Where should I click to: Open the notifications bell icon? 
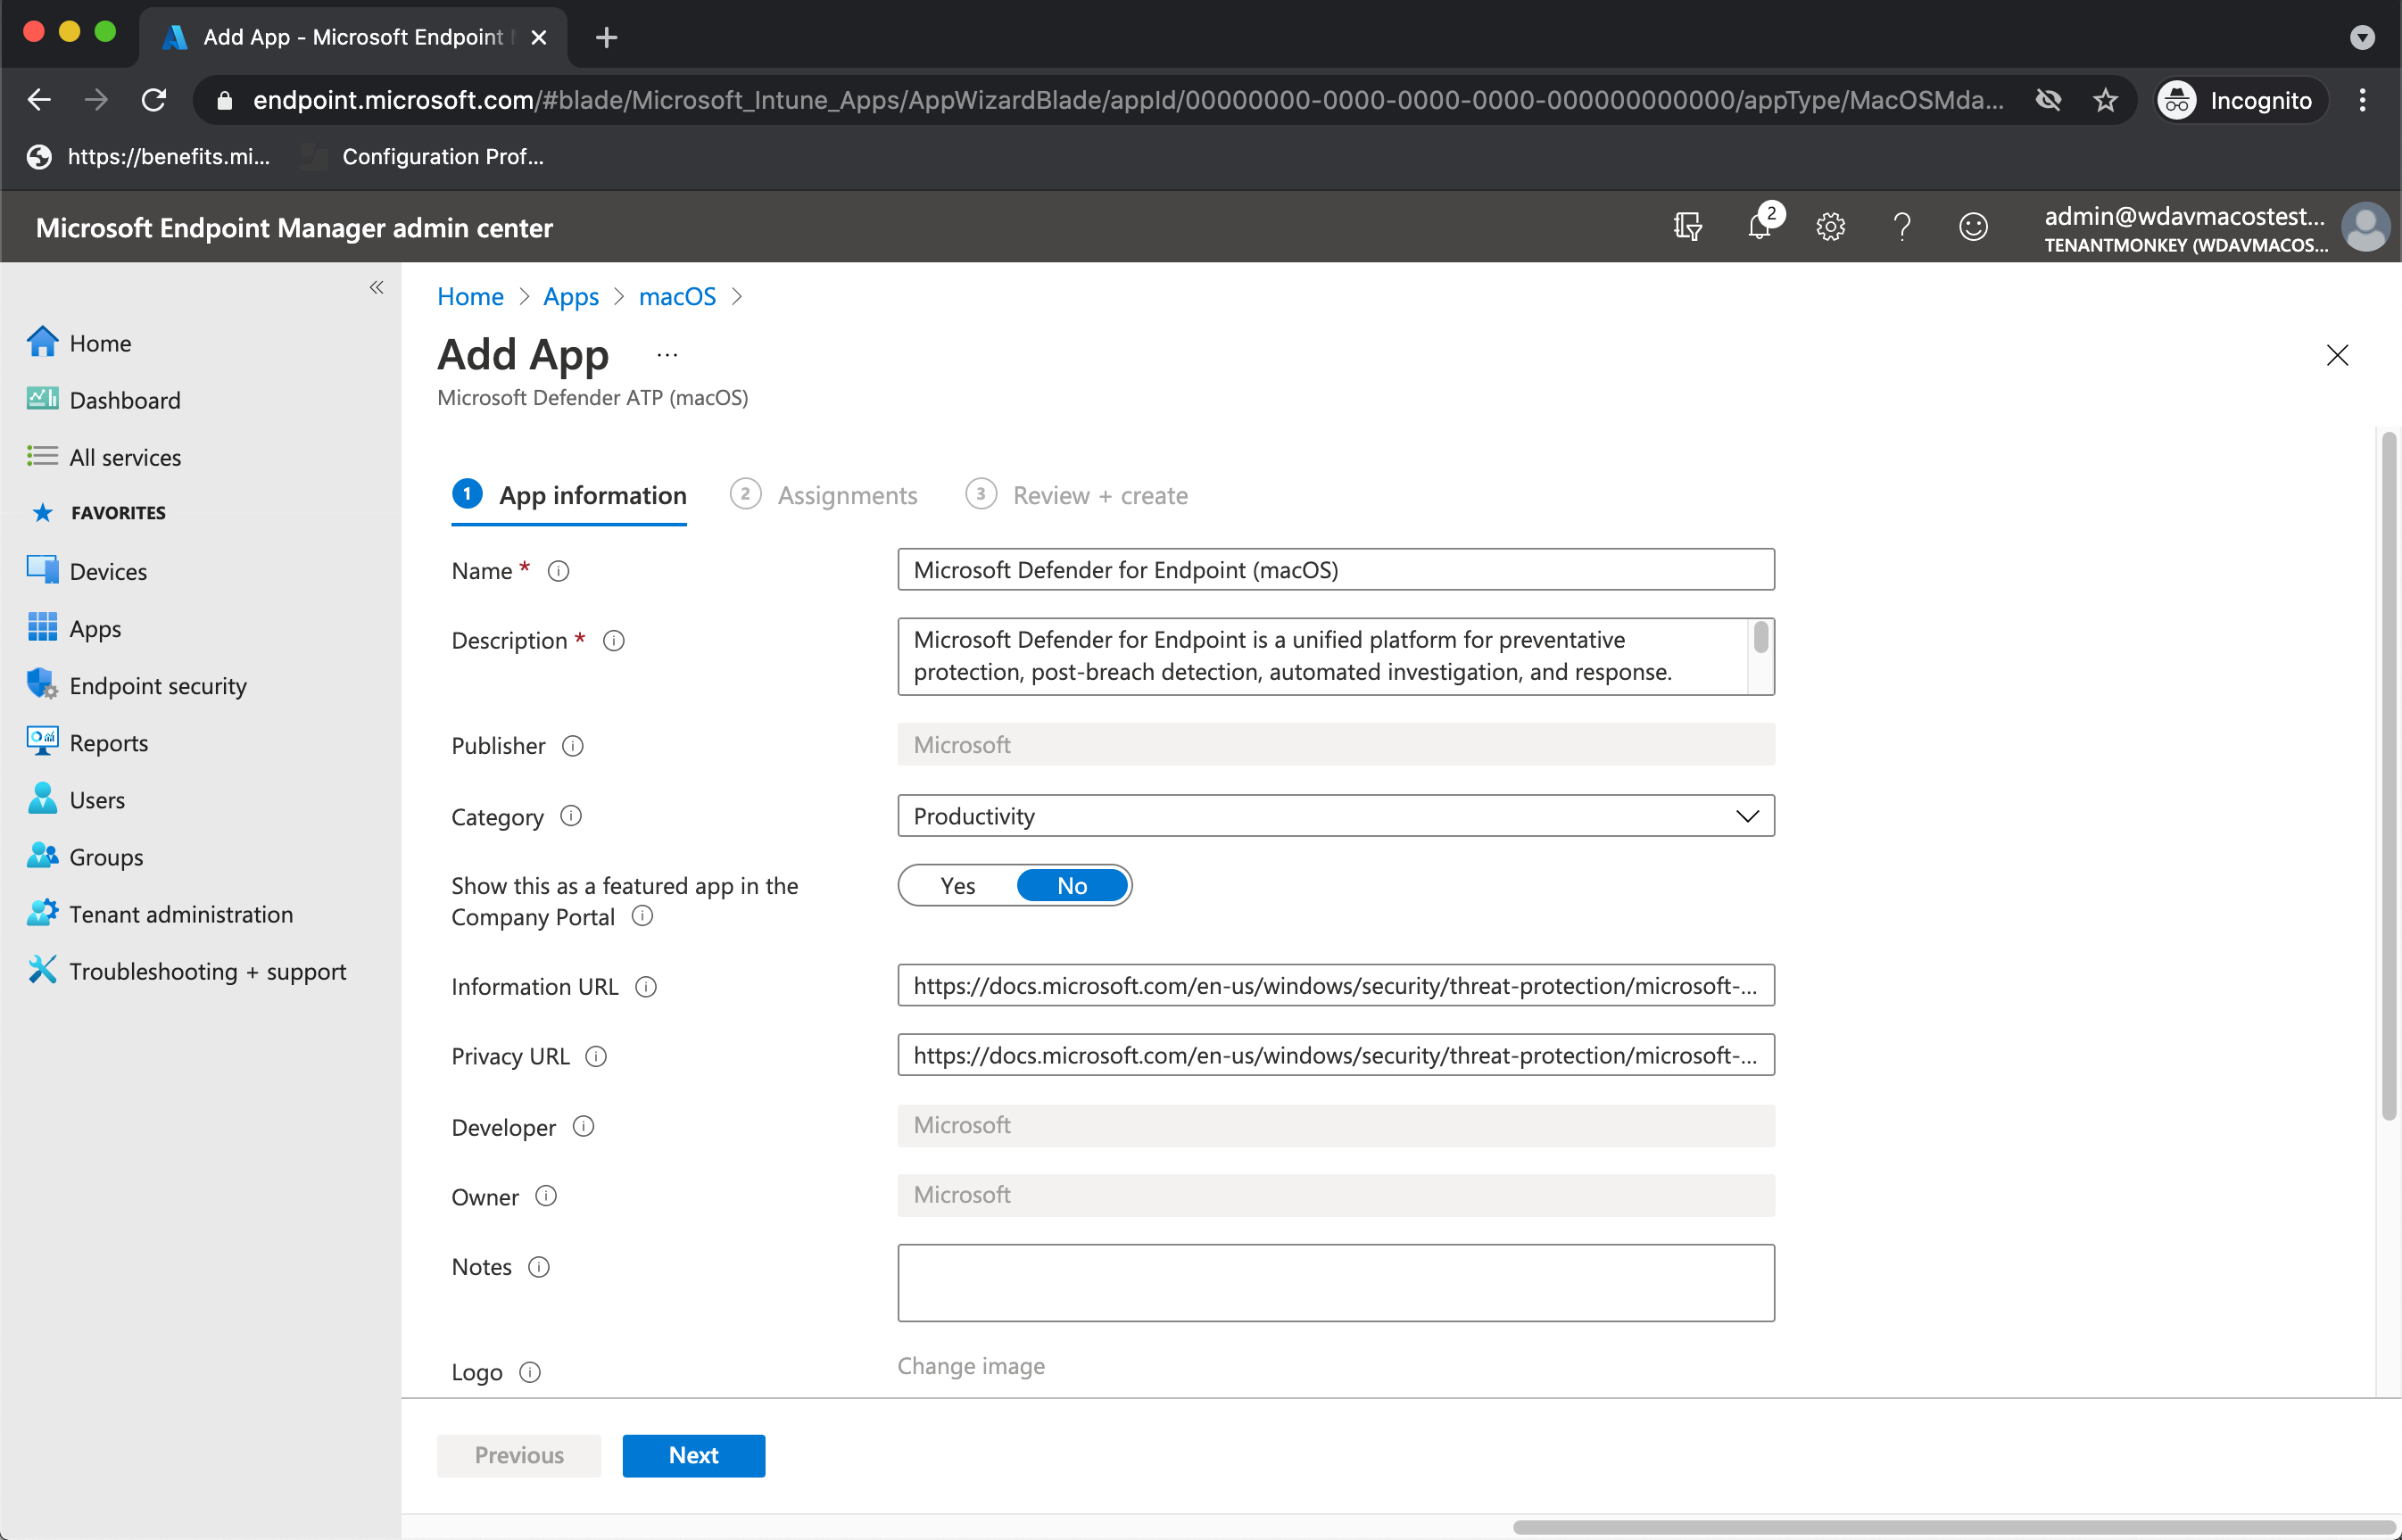pyautogui.click(x=1759, y=227)
